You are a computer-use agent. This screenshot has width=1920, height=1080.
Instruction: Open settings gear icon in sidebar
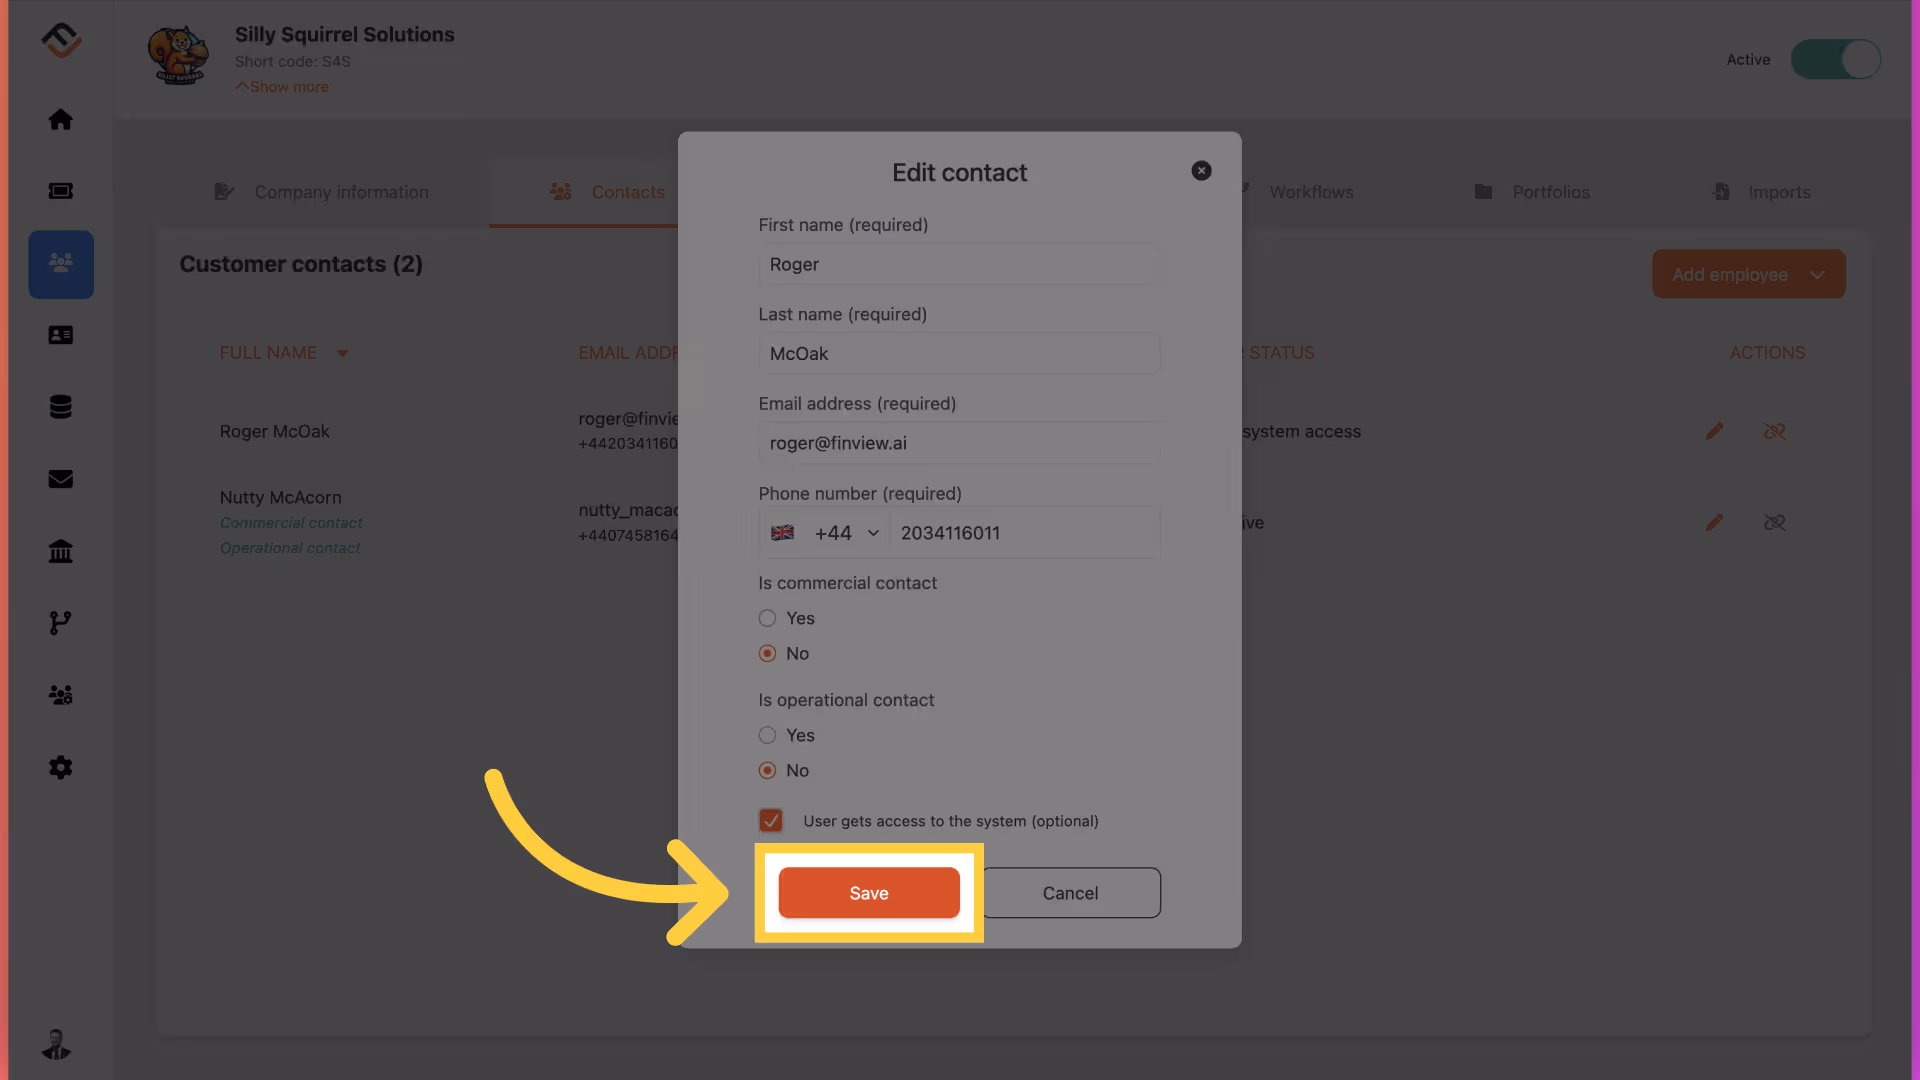[x=61, y=767]
